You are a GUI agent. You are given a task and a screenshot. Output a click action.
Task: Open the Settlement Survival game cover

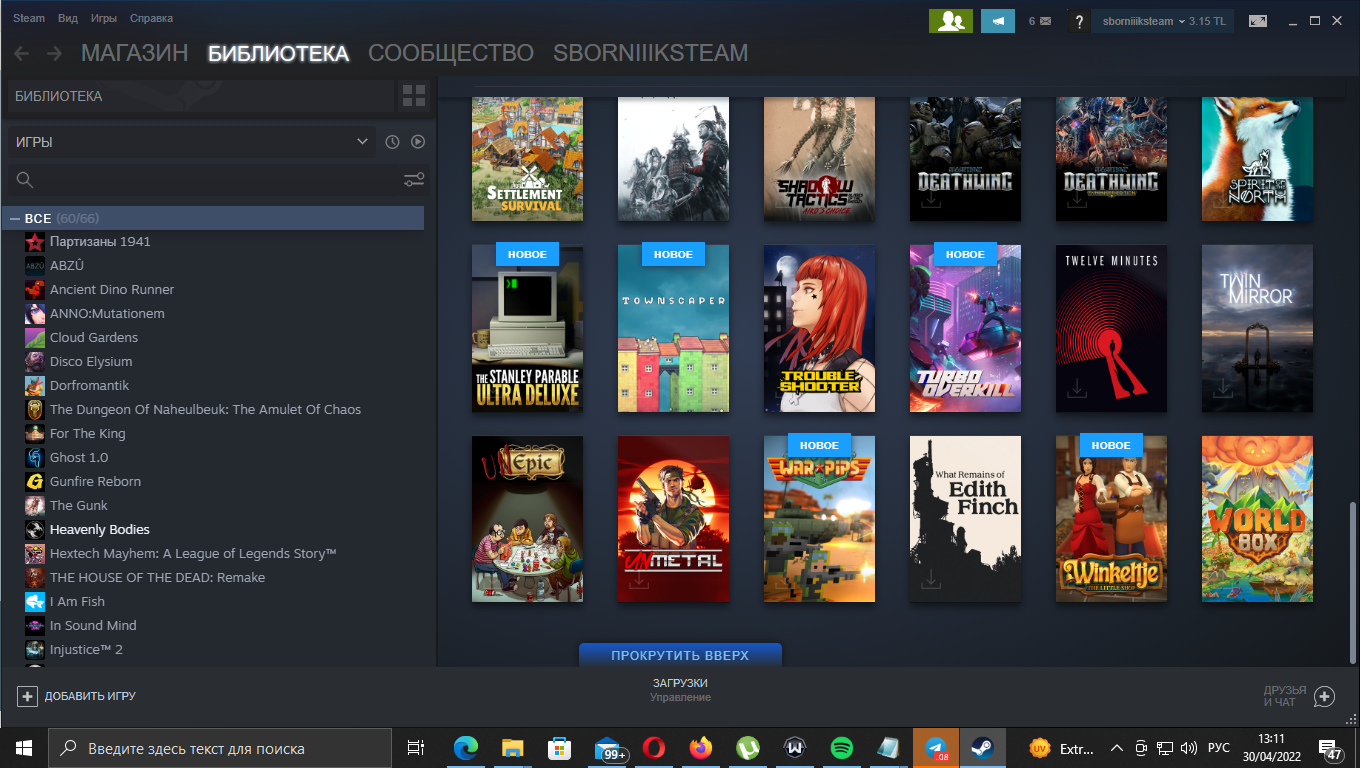tap(527, 159)
